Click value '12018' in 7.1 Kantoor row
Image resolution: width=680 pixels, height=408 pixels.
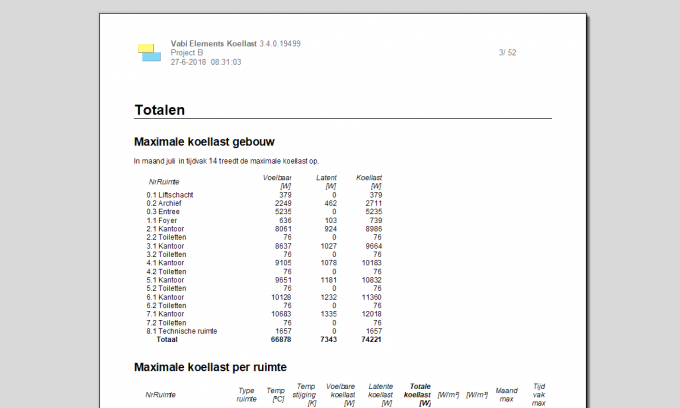[372, 314]
